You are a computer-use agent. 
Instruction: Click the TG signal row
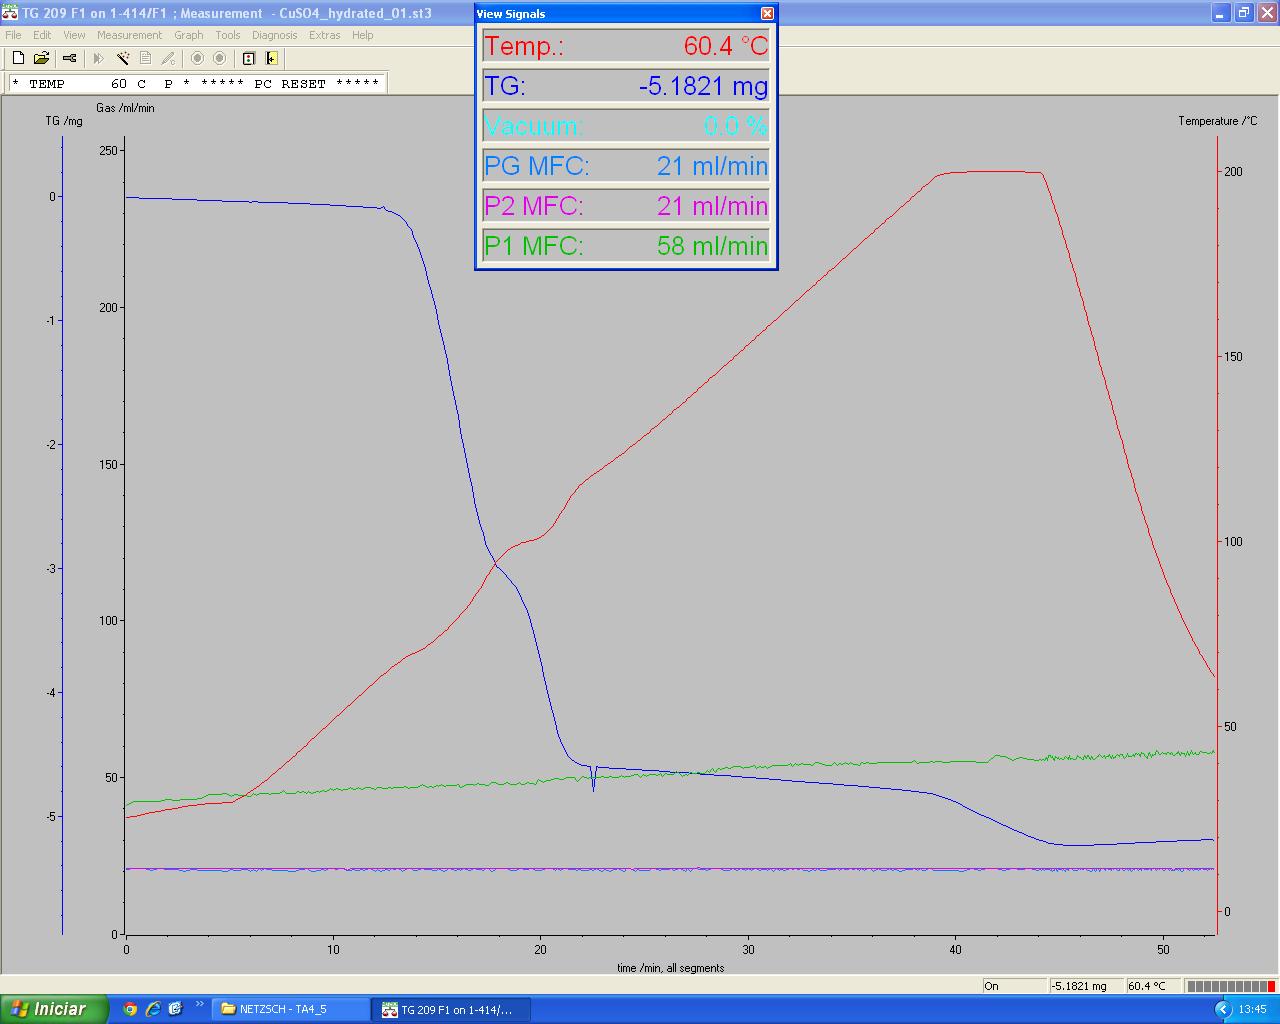[626, 86]
